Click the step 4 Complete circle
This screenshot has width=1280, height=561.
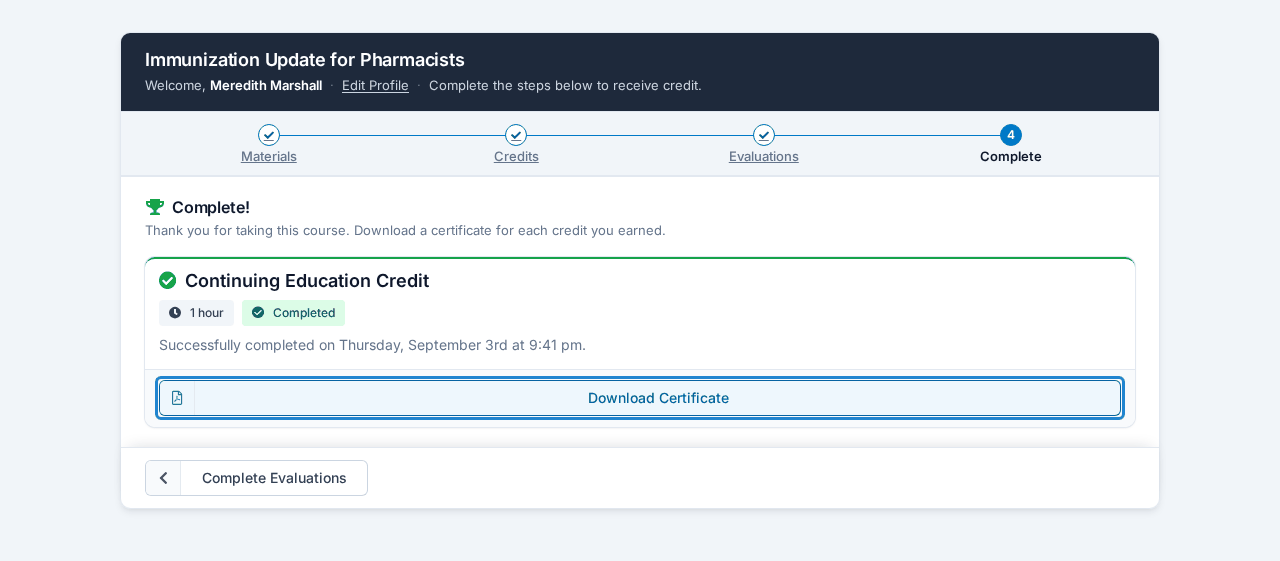click(x=1011, y=135)
